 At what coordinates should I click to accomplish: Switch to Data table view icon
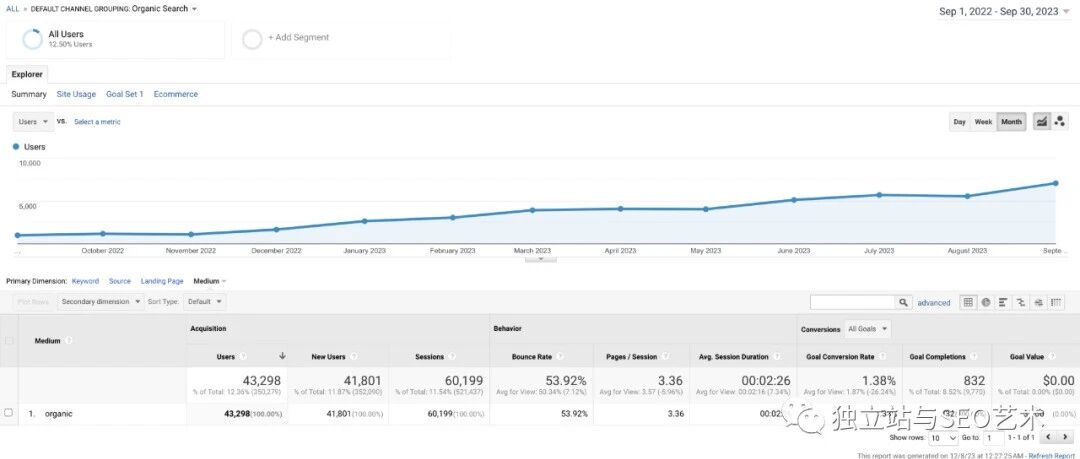[968, 302]
